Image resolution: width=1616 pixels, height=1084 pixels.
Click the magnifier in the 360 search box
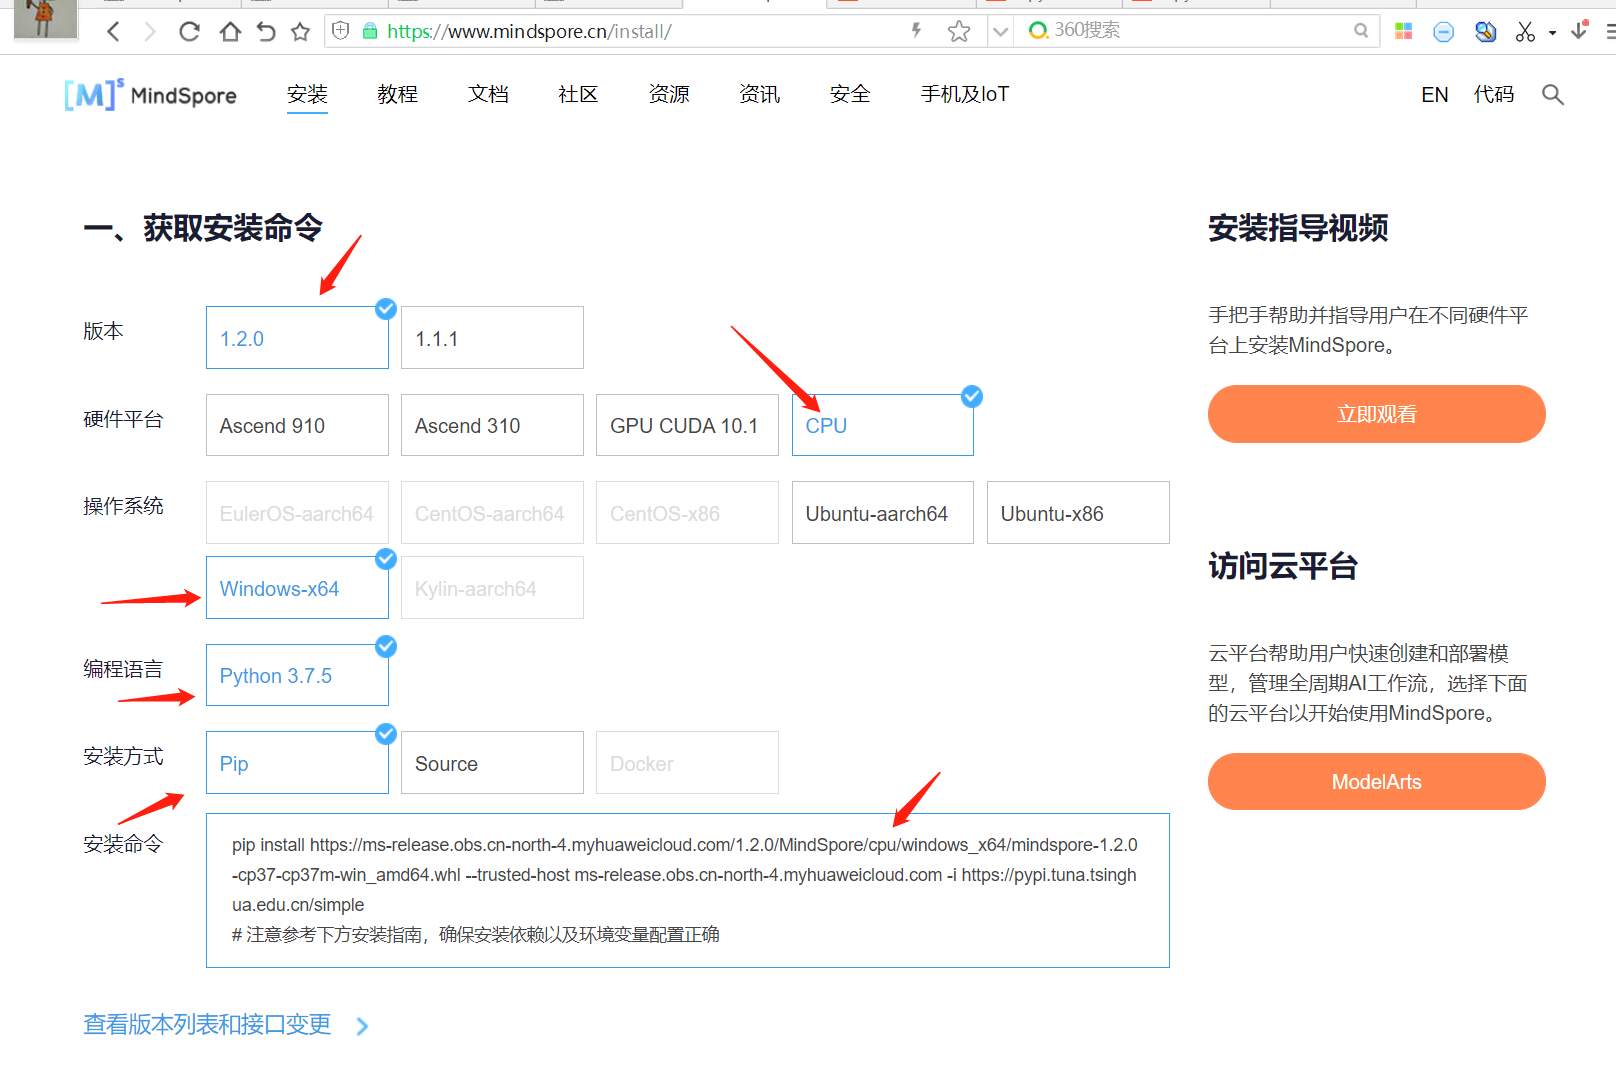point(1361,31)
